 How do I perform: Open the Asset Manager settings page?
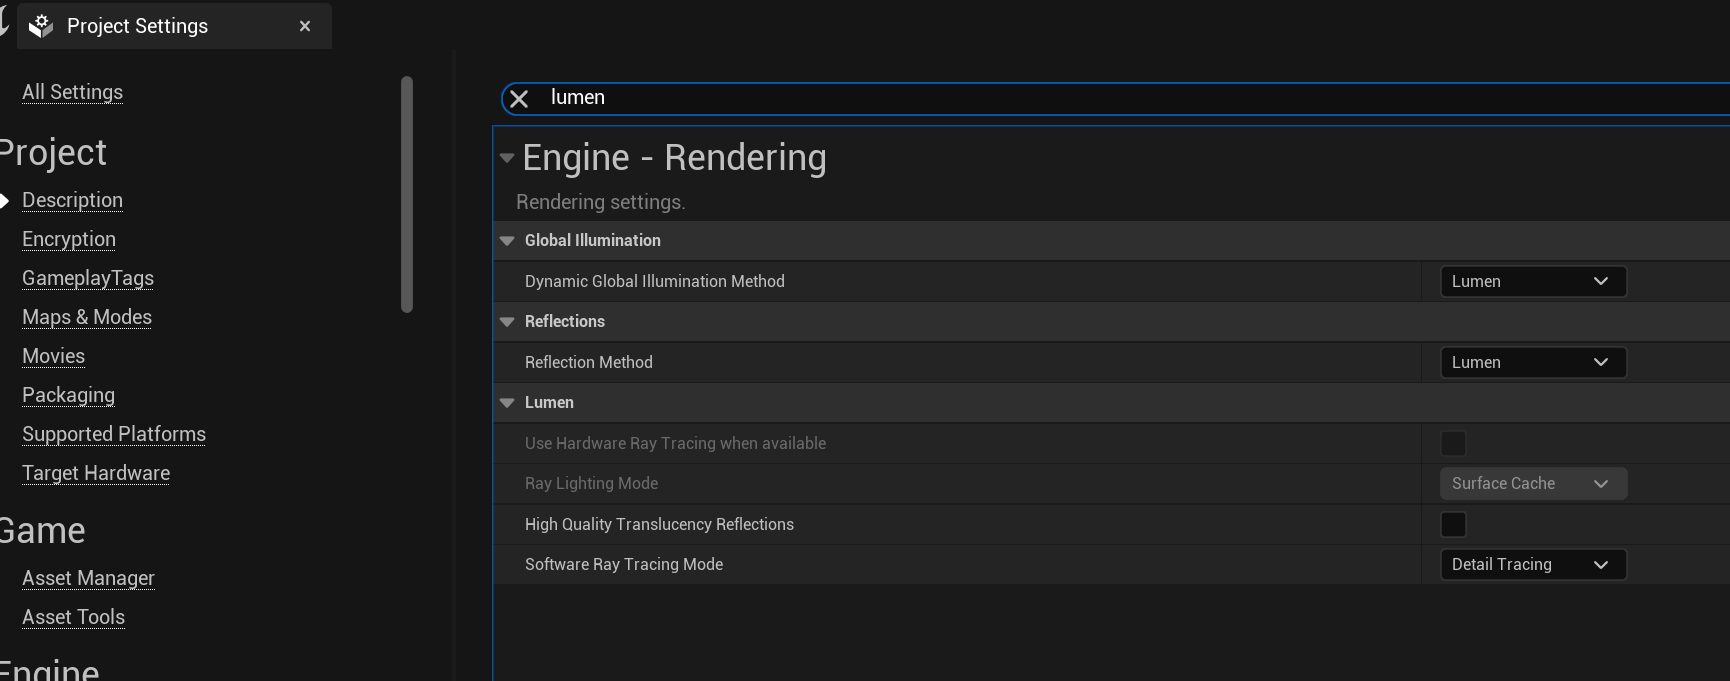(88, 578)
